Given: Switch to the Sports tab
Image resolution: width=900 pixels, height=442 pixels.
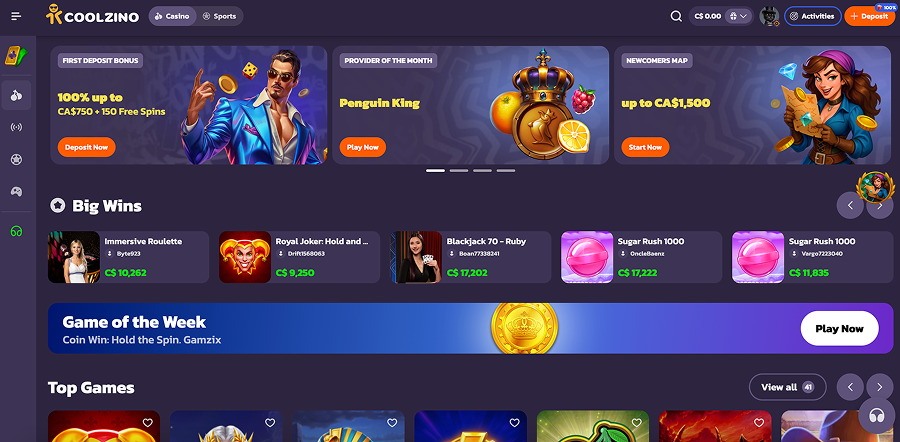Looking at the screenshot, I should point(219,16).
